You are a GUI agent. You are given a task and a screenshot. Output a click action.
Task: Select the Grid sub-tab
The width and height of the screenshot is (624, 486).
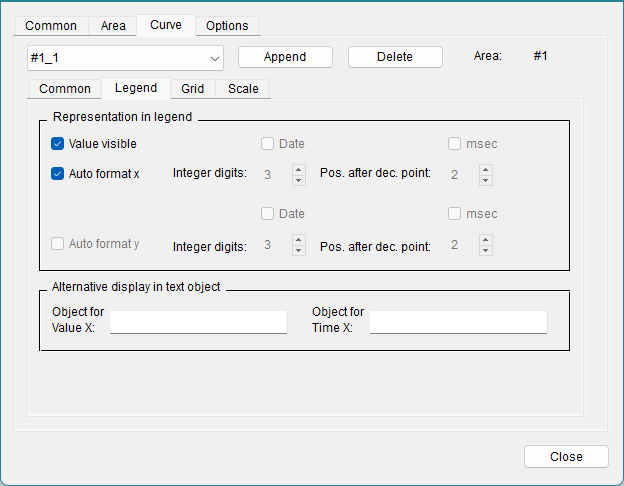pyautogui.click(x=193, y=89)
